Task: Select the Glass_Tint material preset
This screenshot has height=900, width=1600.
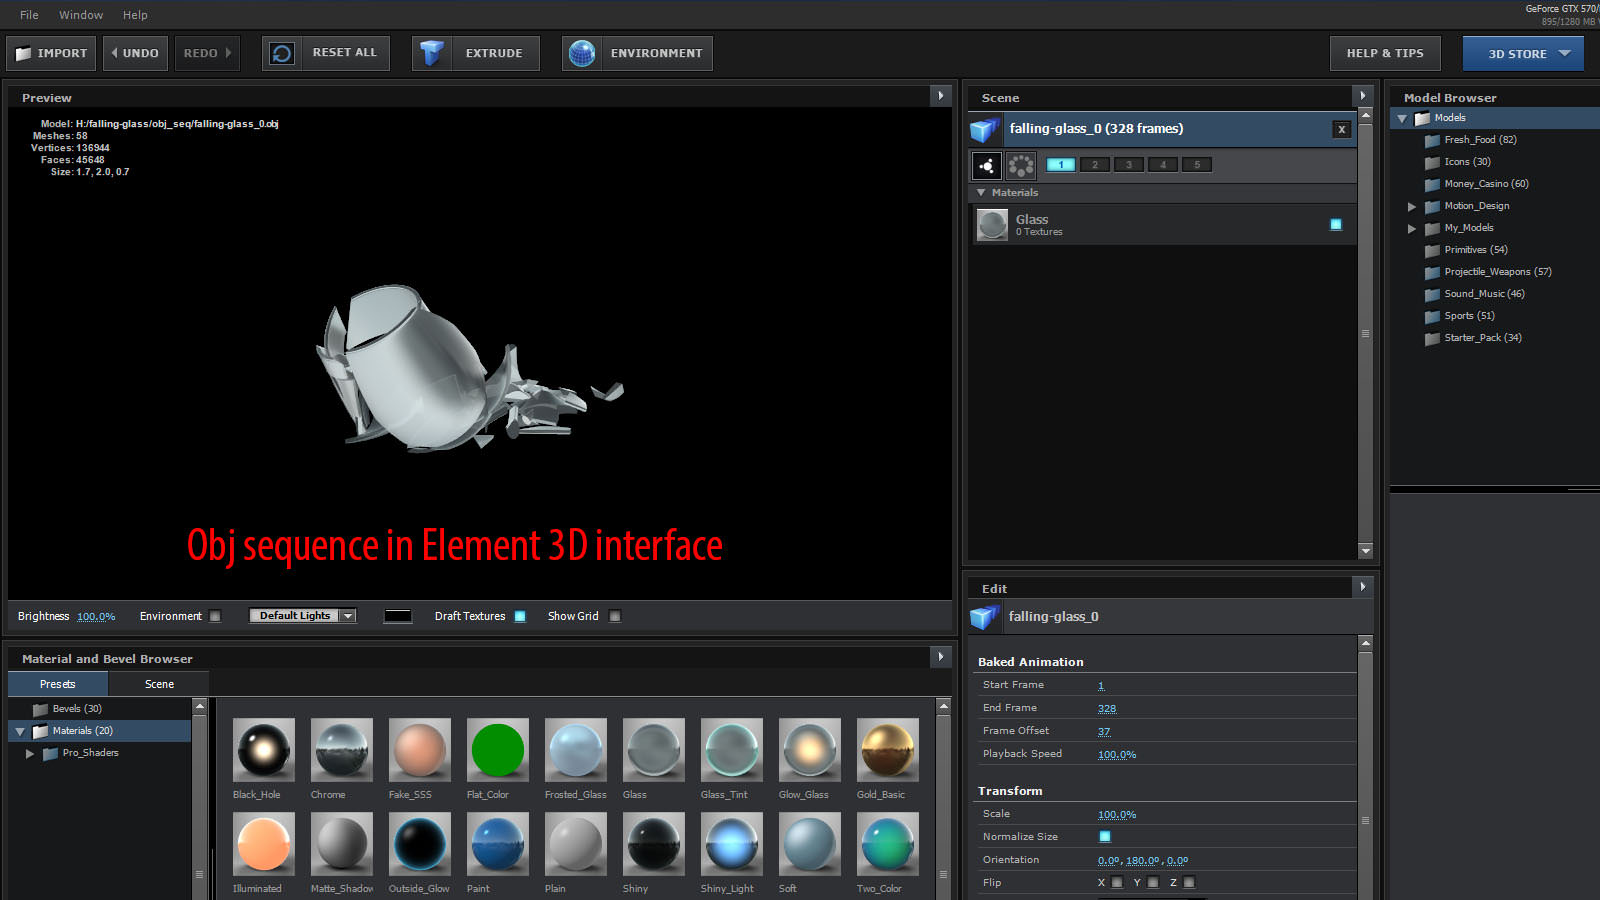Action: [x=732, y=749]
